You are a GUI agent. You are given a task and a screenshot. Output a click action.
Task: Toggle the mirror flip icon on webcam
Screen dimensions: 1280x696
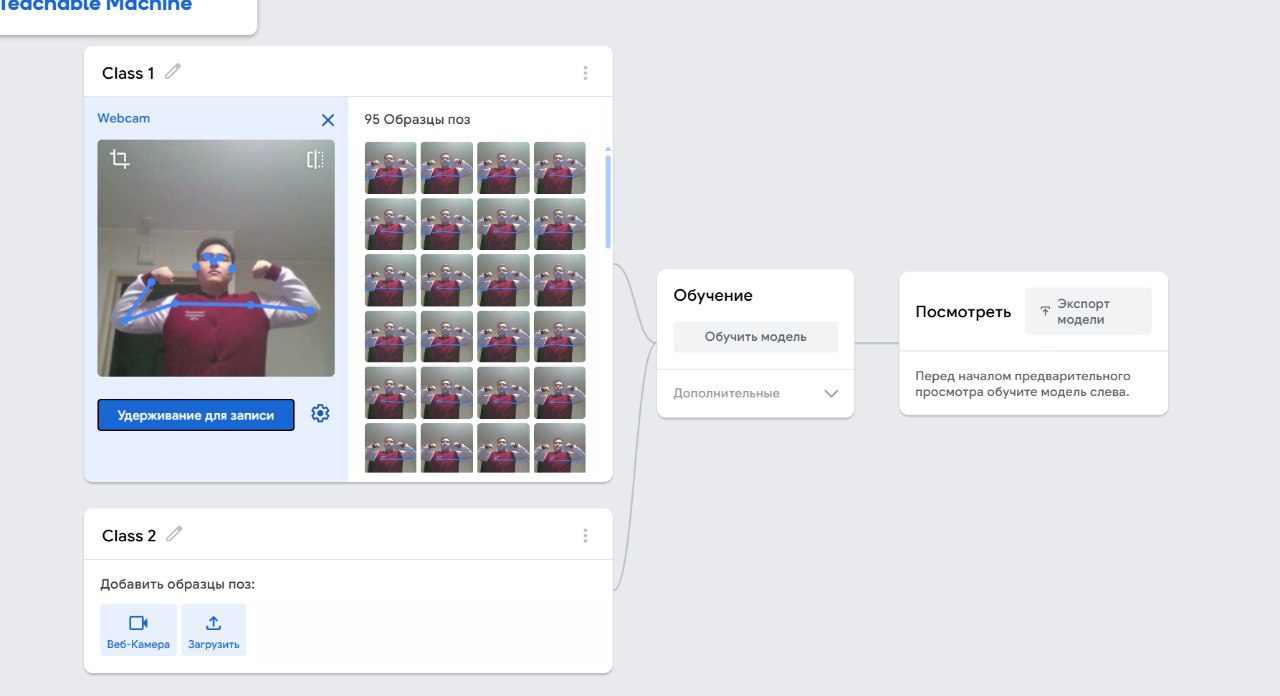click(315, 159)
